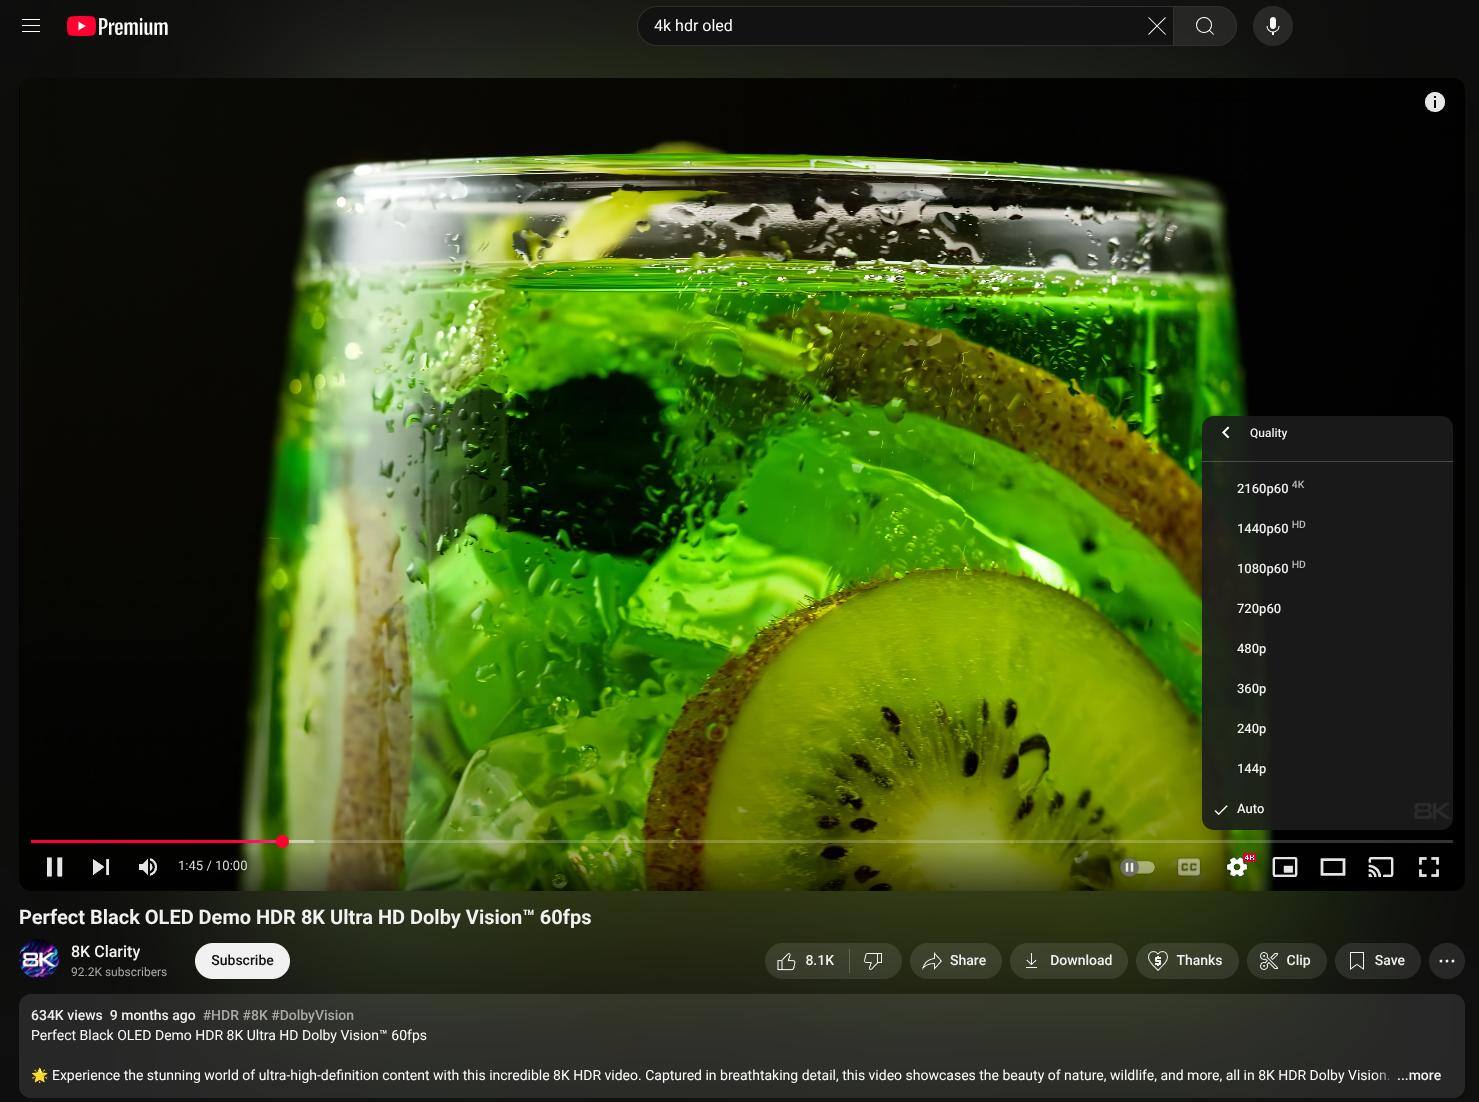1479x1102 pixels.
Task: Mute the video volume
Action: click(x=148, y=867)
